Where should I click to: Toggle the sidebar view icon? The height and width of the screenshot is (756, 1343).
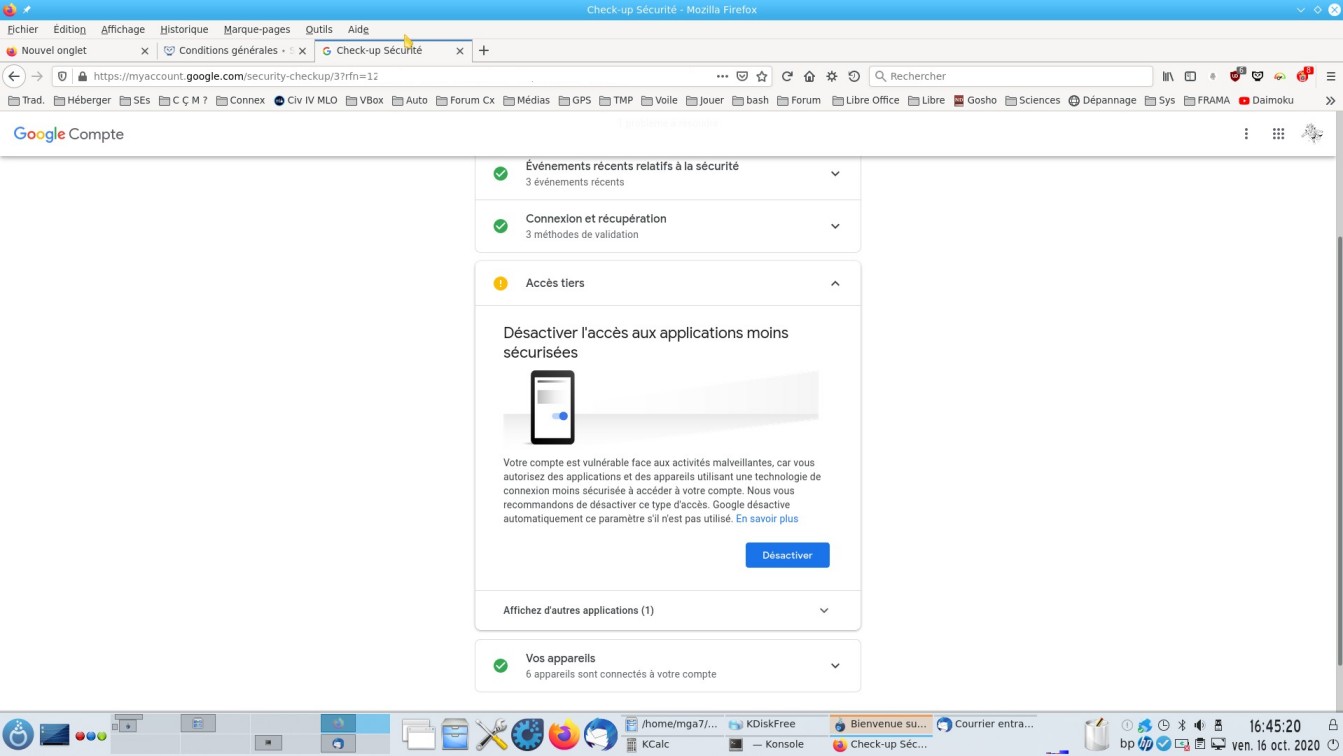(x=1190, y=76)
